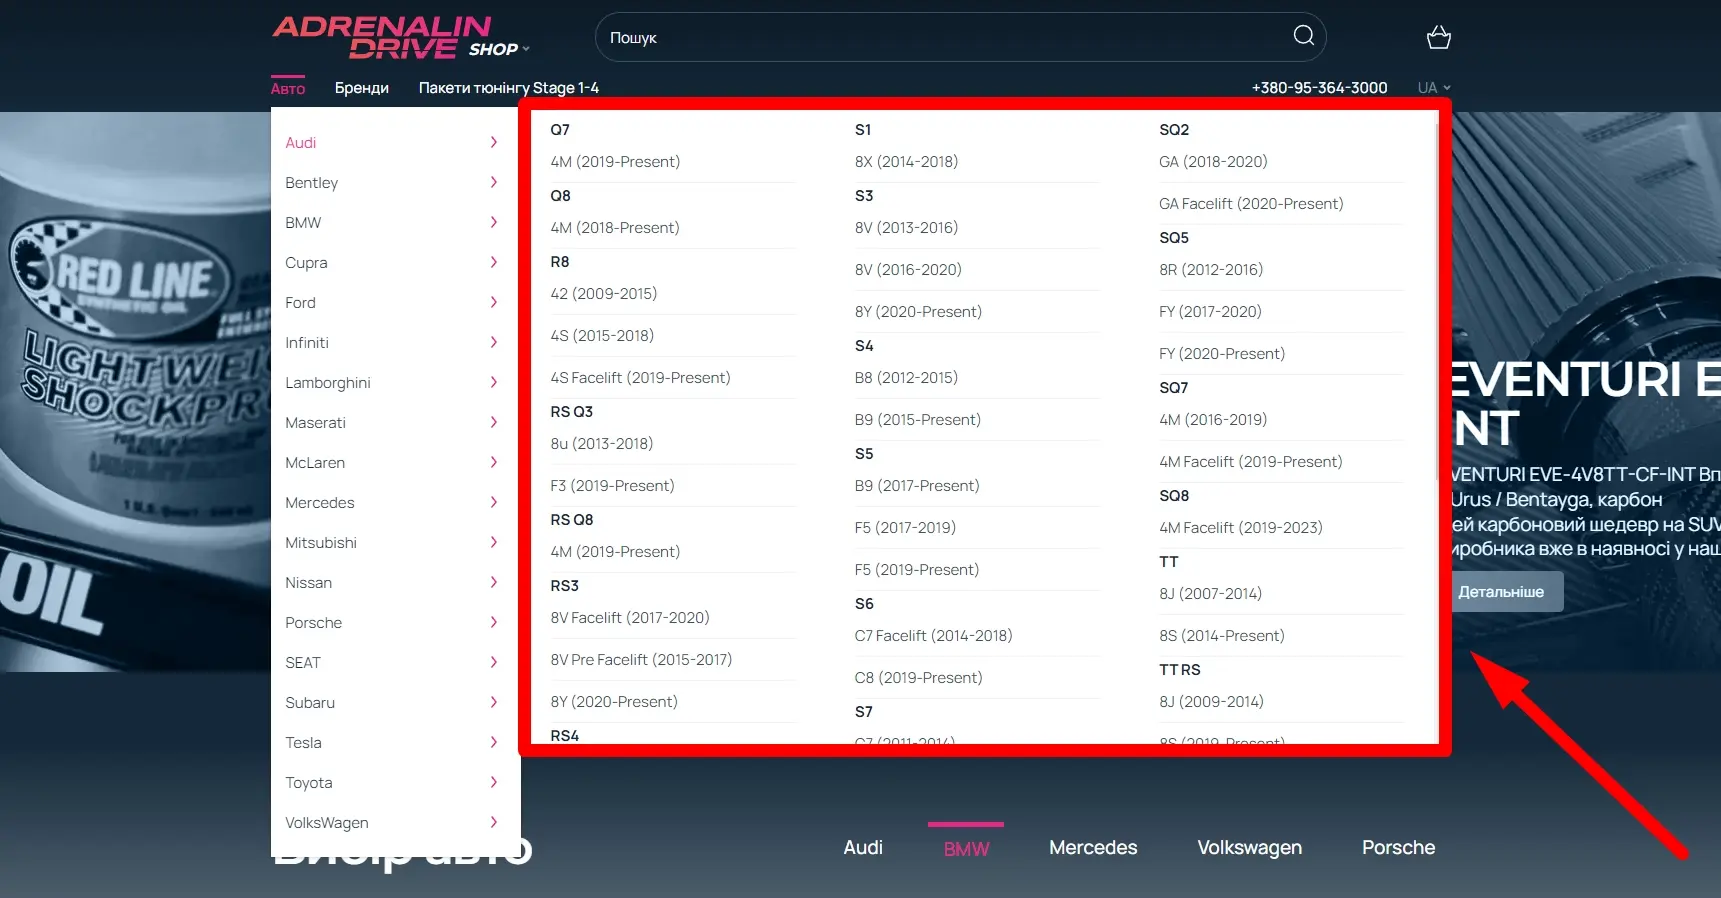Expand the Ford submenu arrow

point(494,302)
